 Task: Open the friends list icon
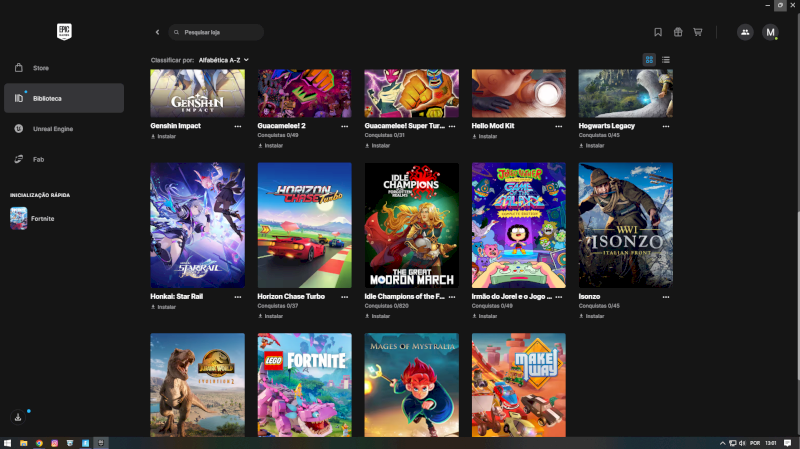click(x=745, y=32)
